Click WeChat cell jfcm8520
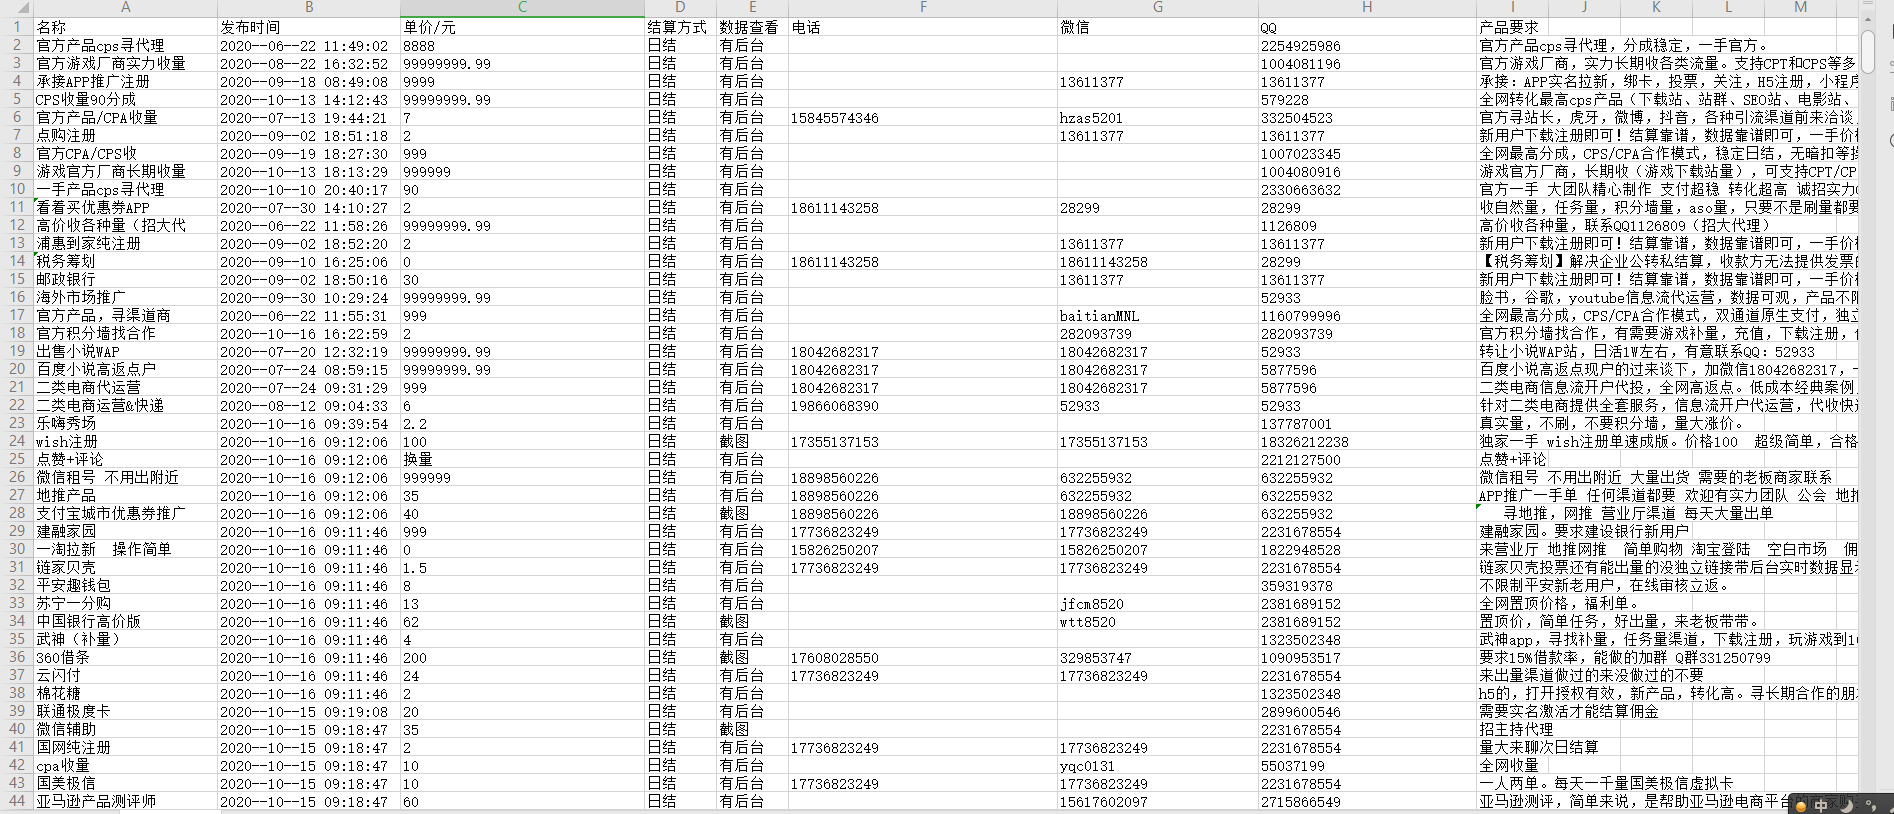1894x814 pixels. (1158, 603)
